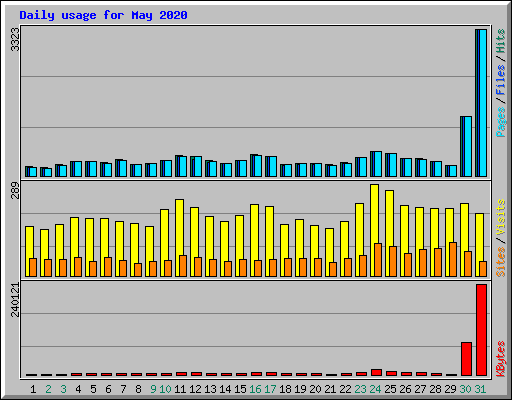Click the small red KBytes bar for day 24
The width and height of the screenshot is (512, 400).
[376, 372]
